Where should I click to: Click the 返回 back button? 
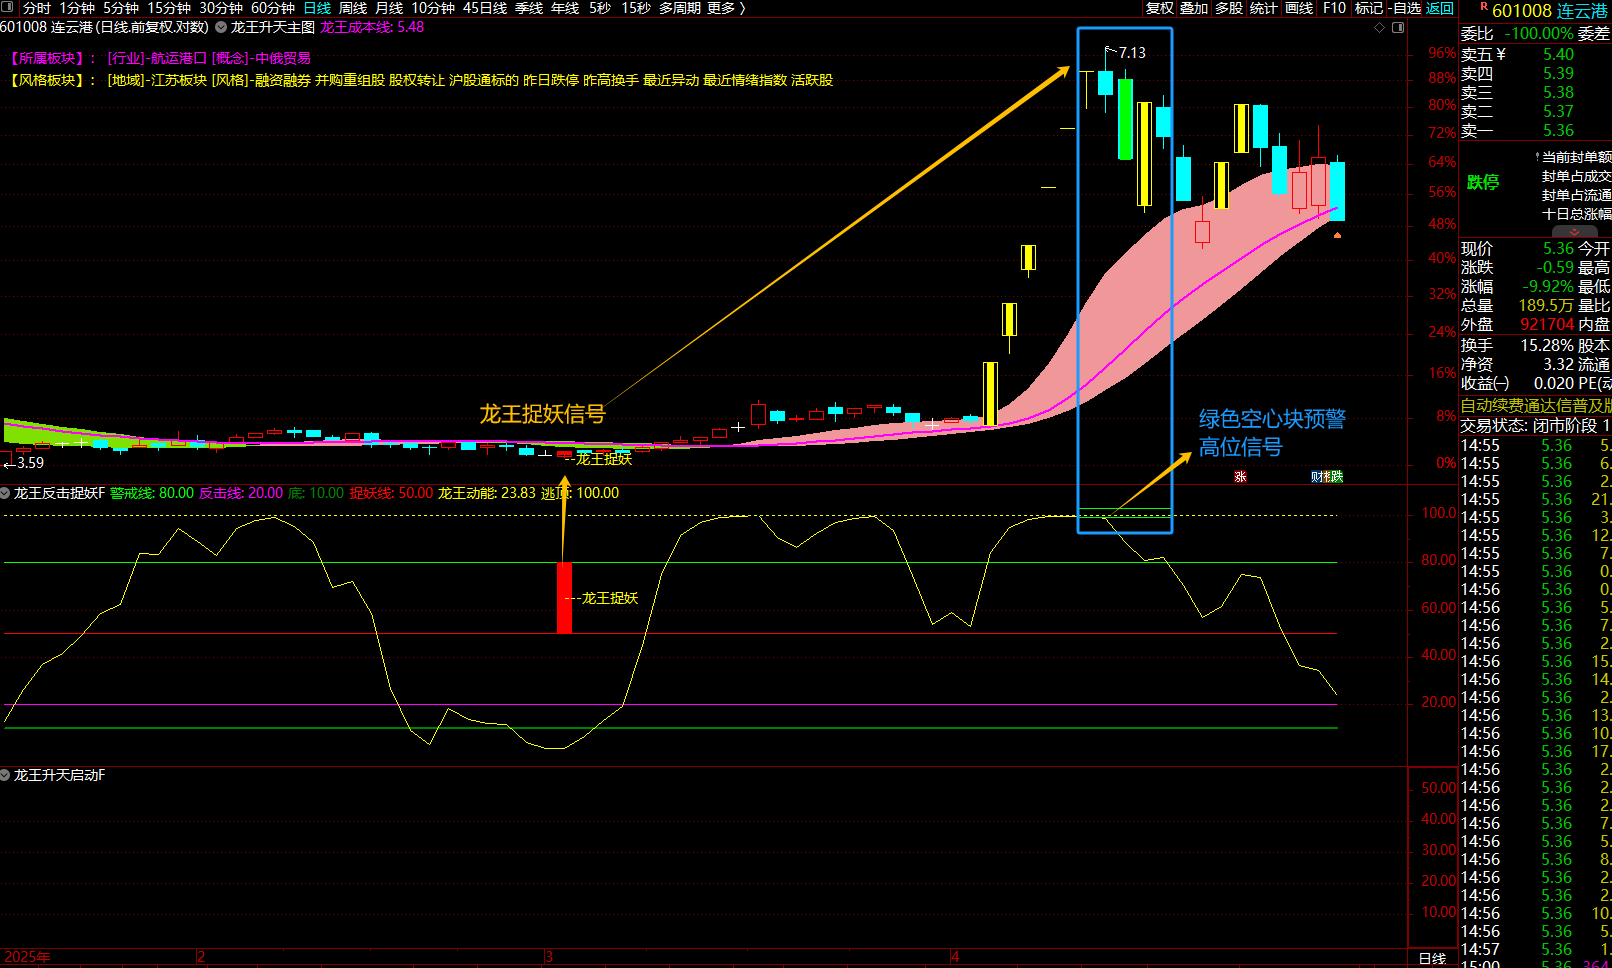(1440, 8)
